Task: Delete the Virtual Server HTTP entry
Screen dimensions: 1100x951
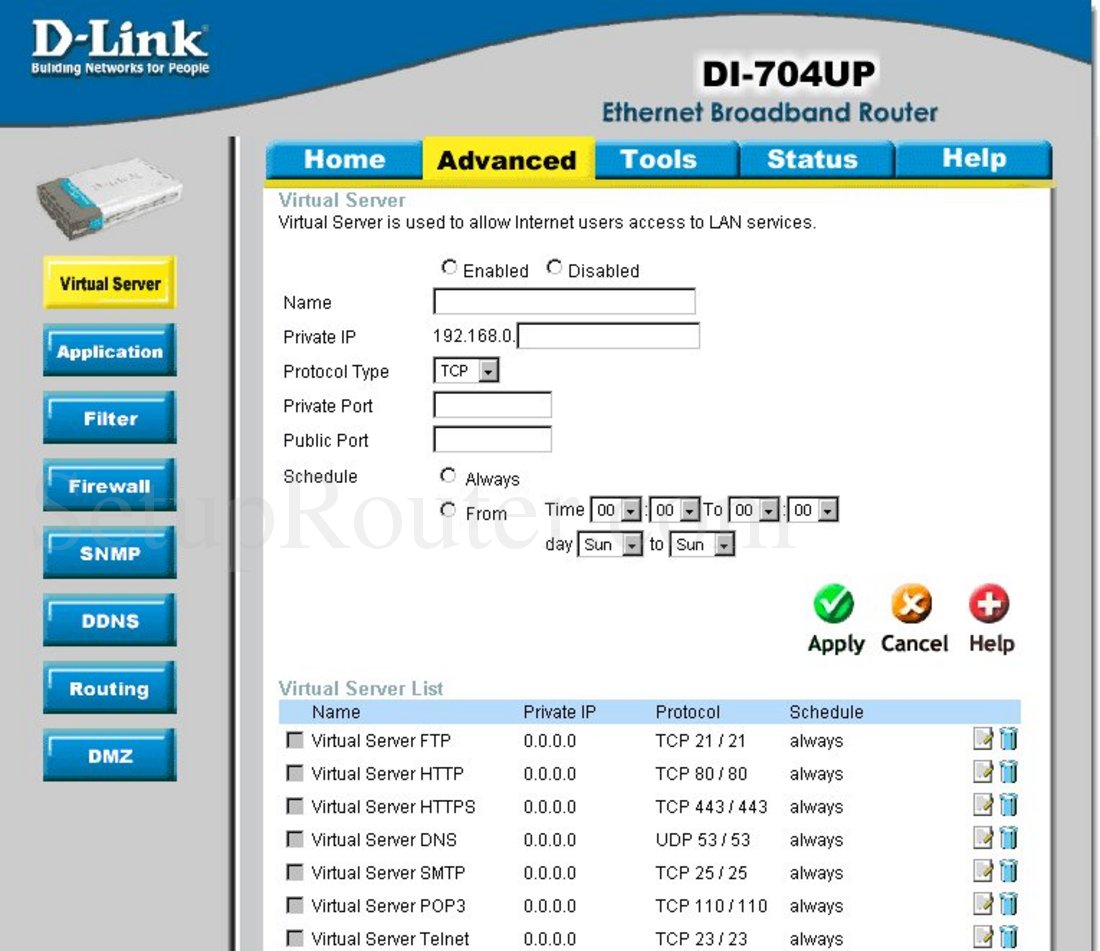Action: (x=1009, y=772)
